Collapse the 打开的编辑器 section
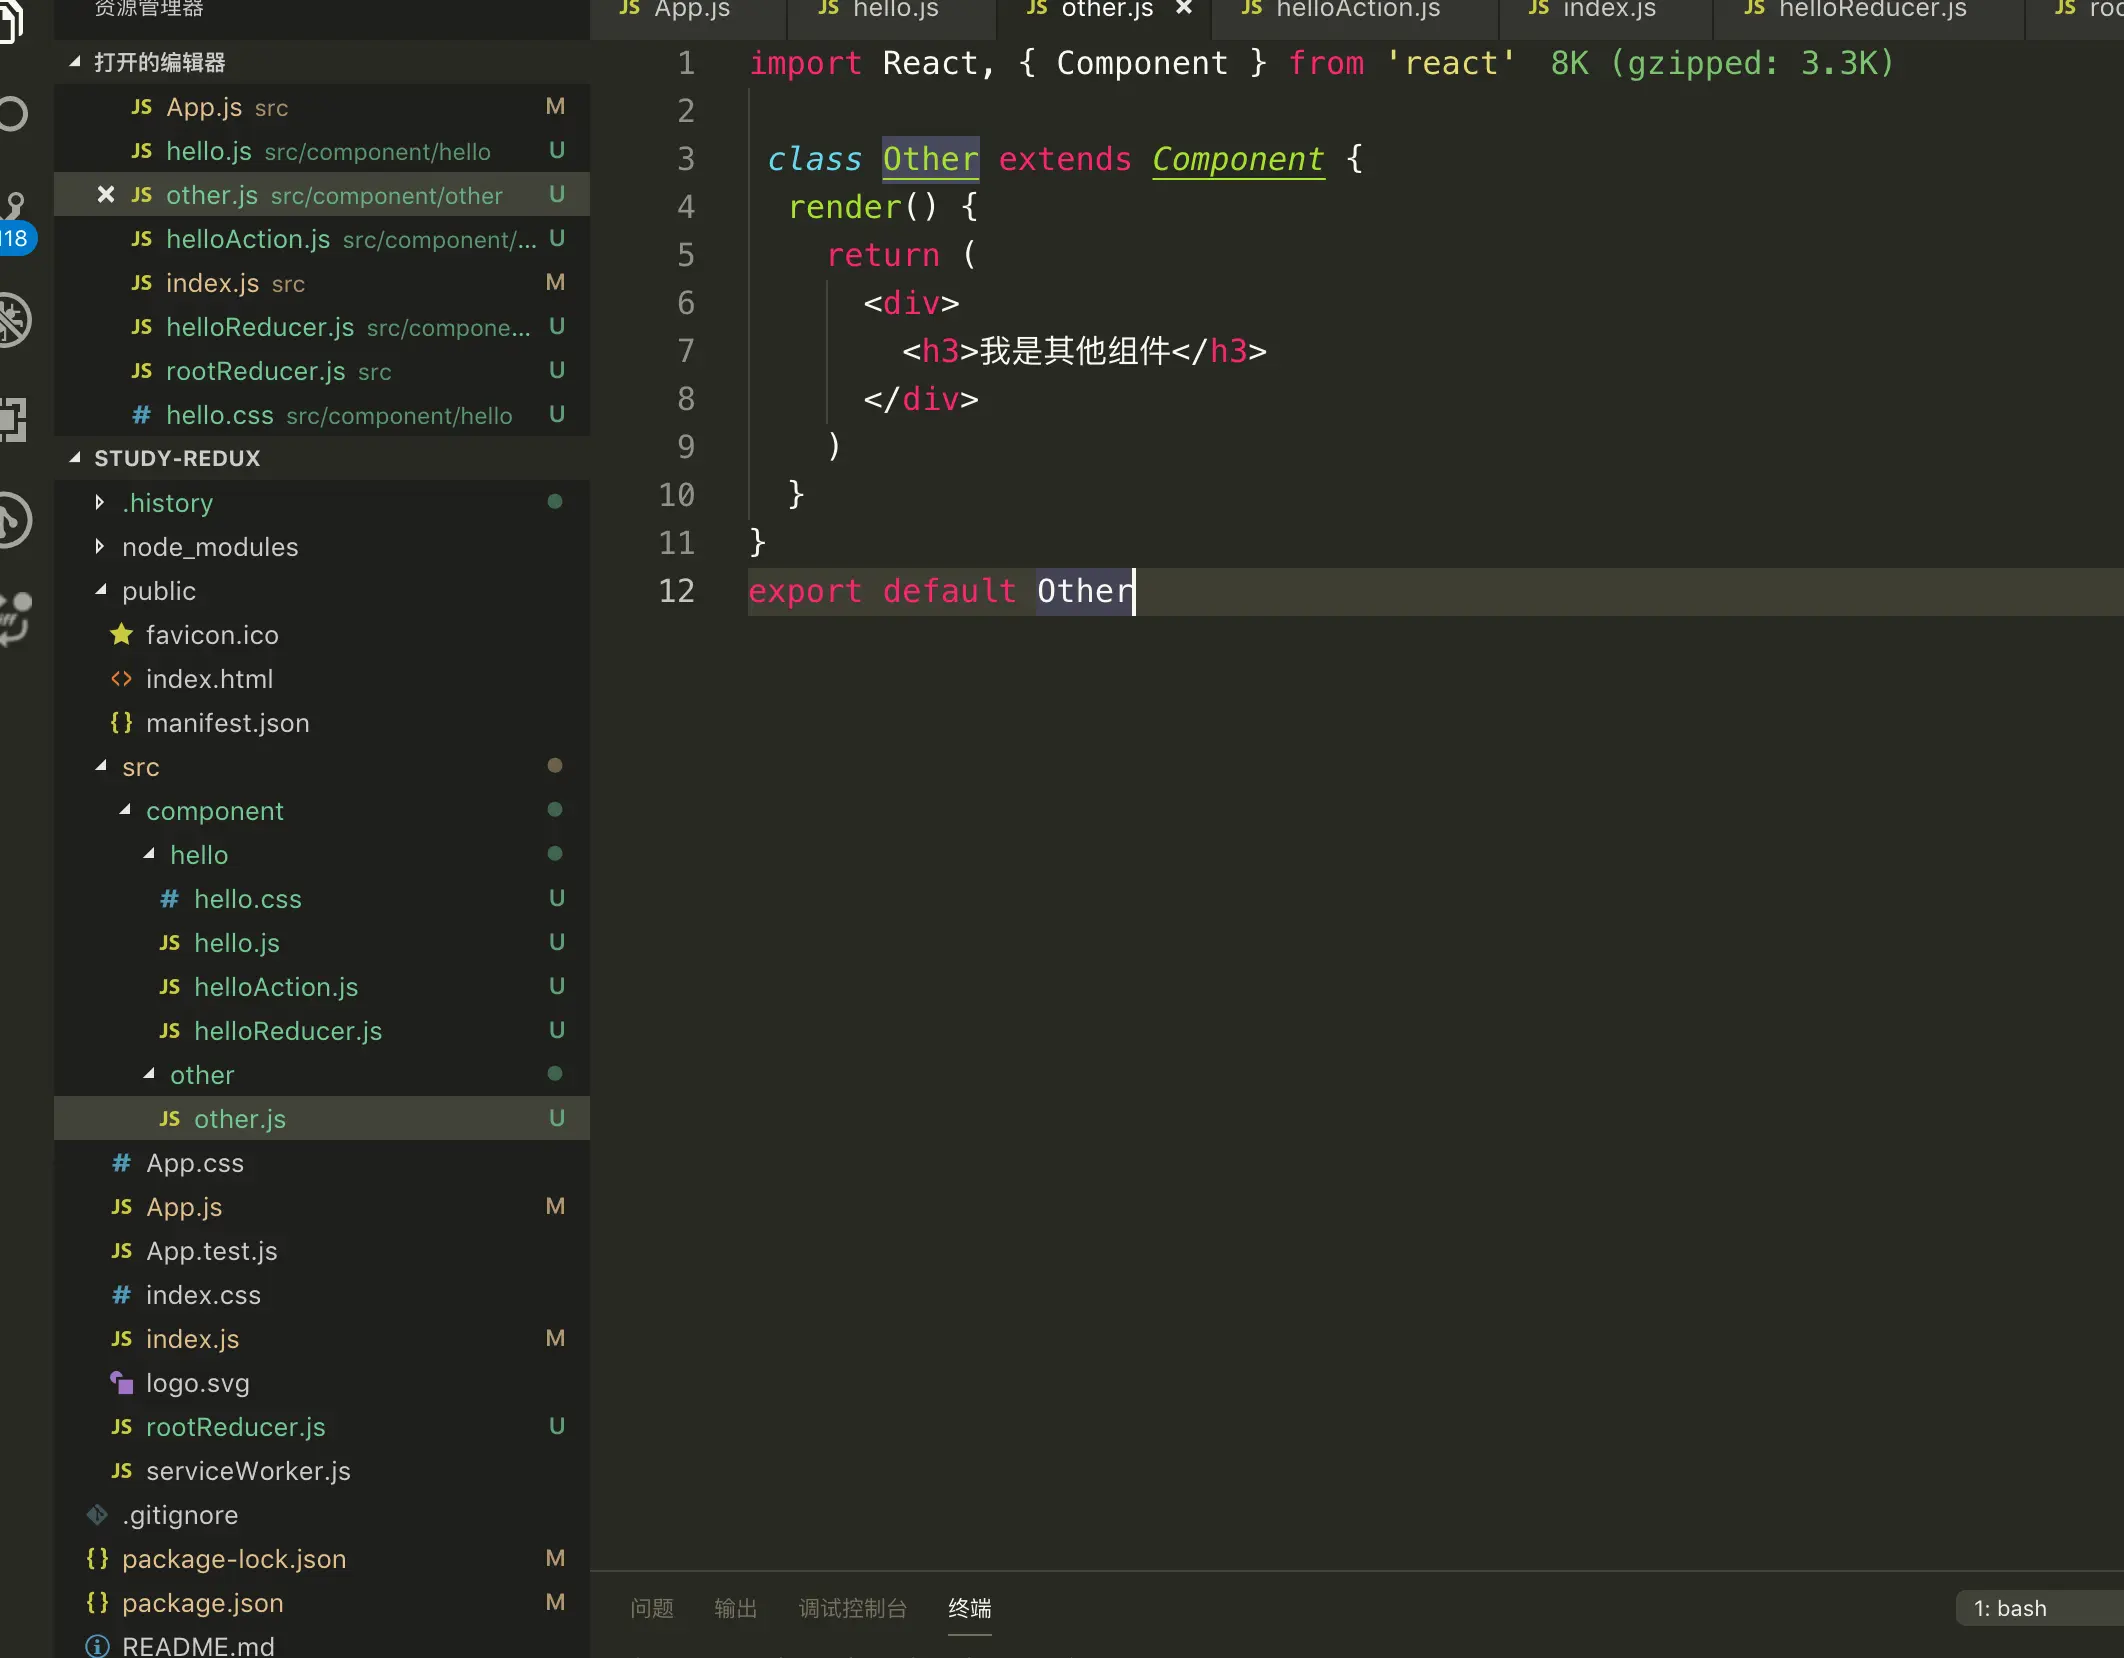The height and width of the screenshot is (1658, 2124). [x=322, y=62]
